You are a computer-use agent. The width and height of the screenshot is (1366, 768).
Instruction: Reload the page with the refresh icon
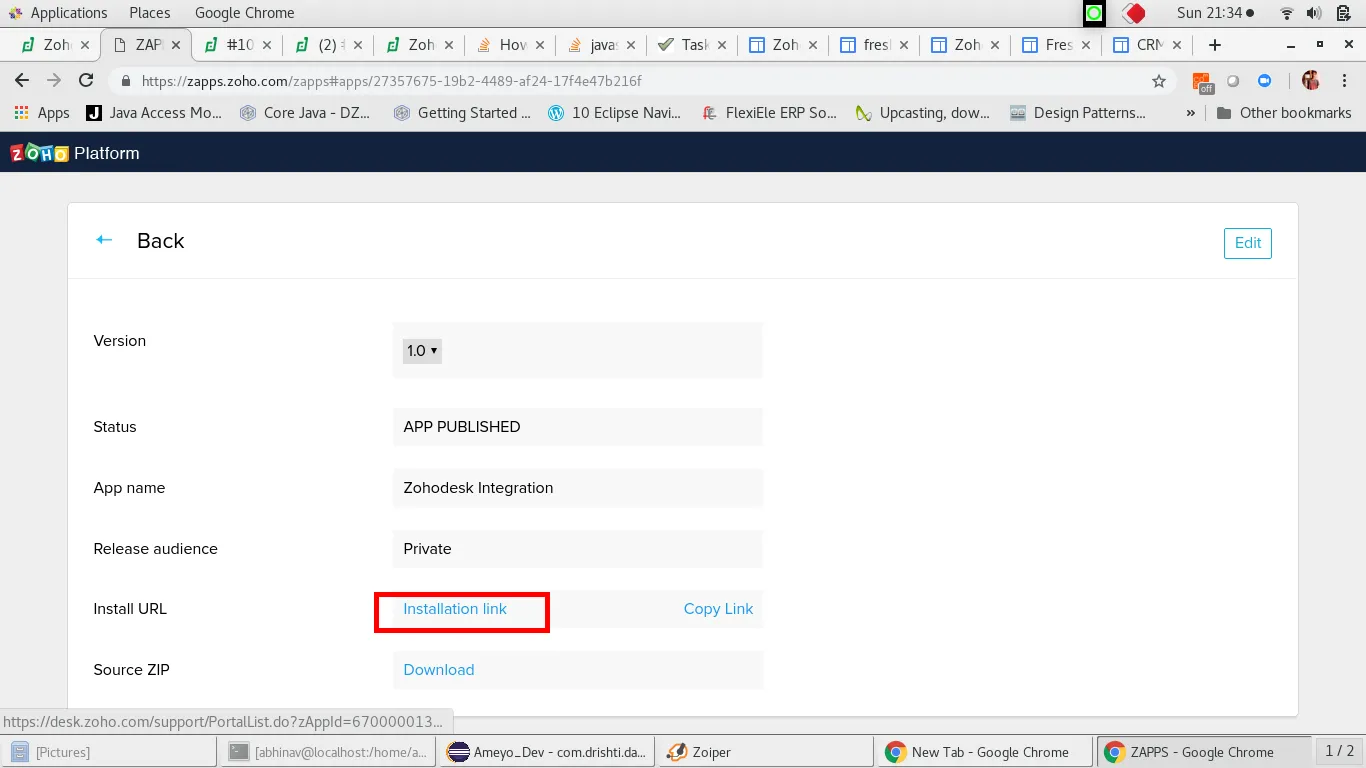click(86, 81)
